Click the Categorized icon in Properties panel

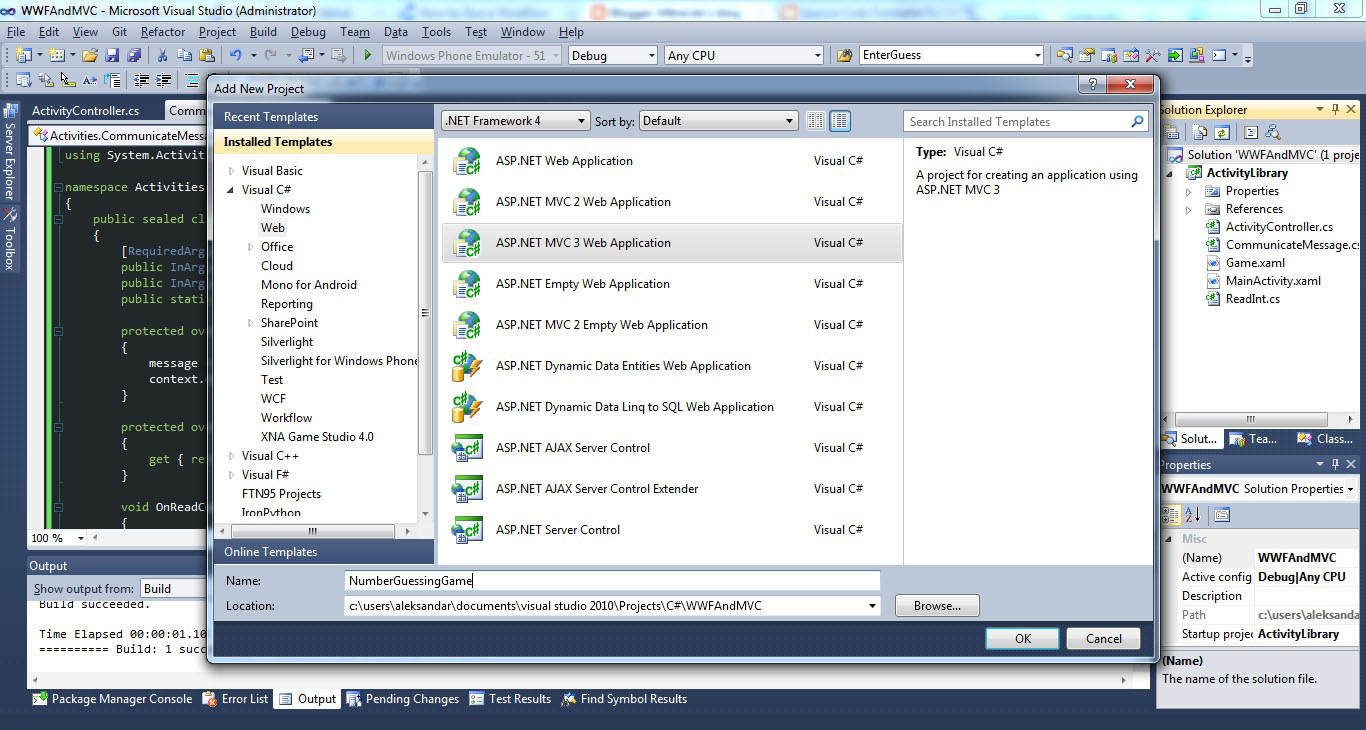tap(1171, 515)
